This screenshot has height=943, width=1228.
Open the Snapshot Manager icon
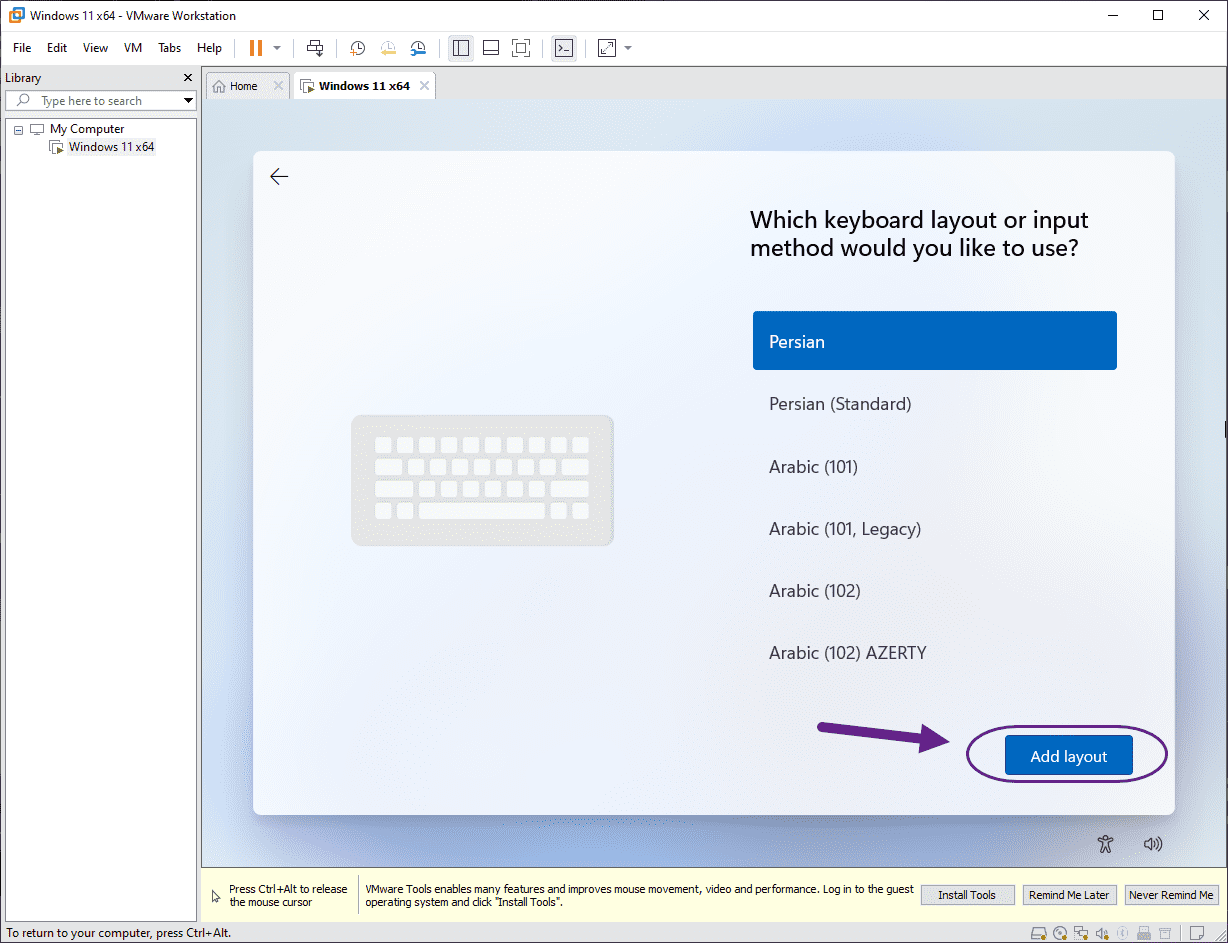click(418, 48)
